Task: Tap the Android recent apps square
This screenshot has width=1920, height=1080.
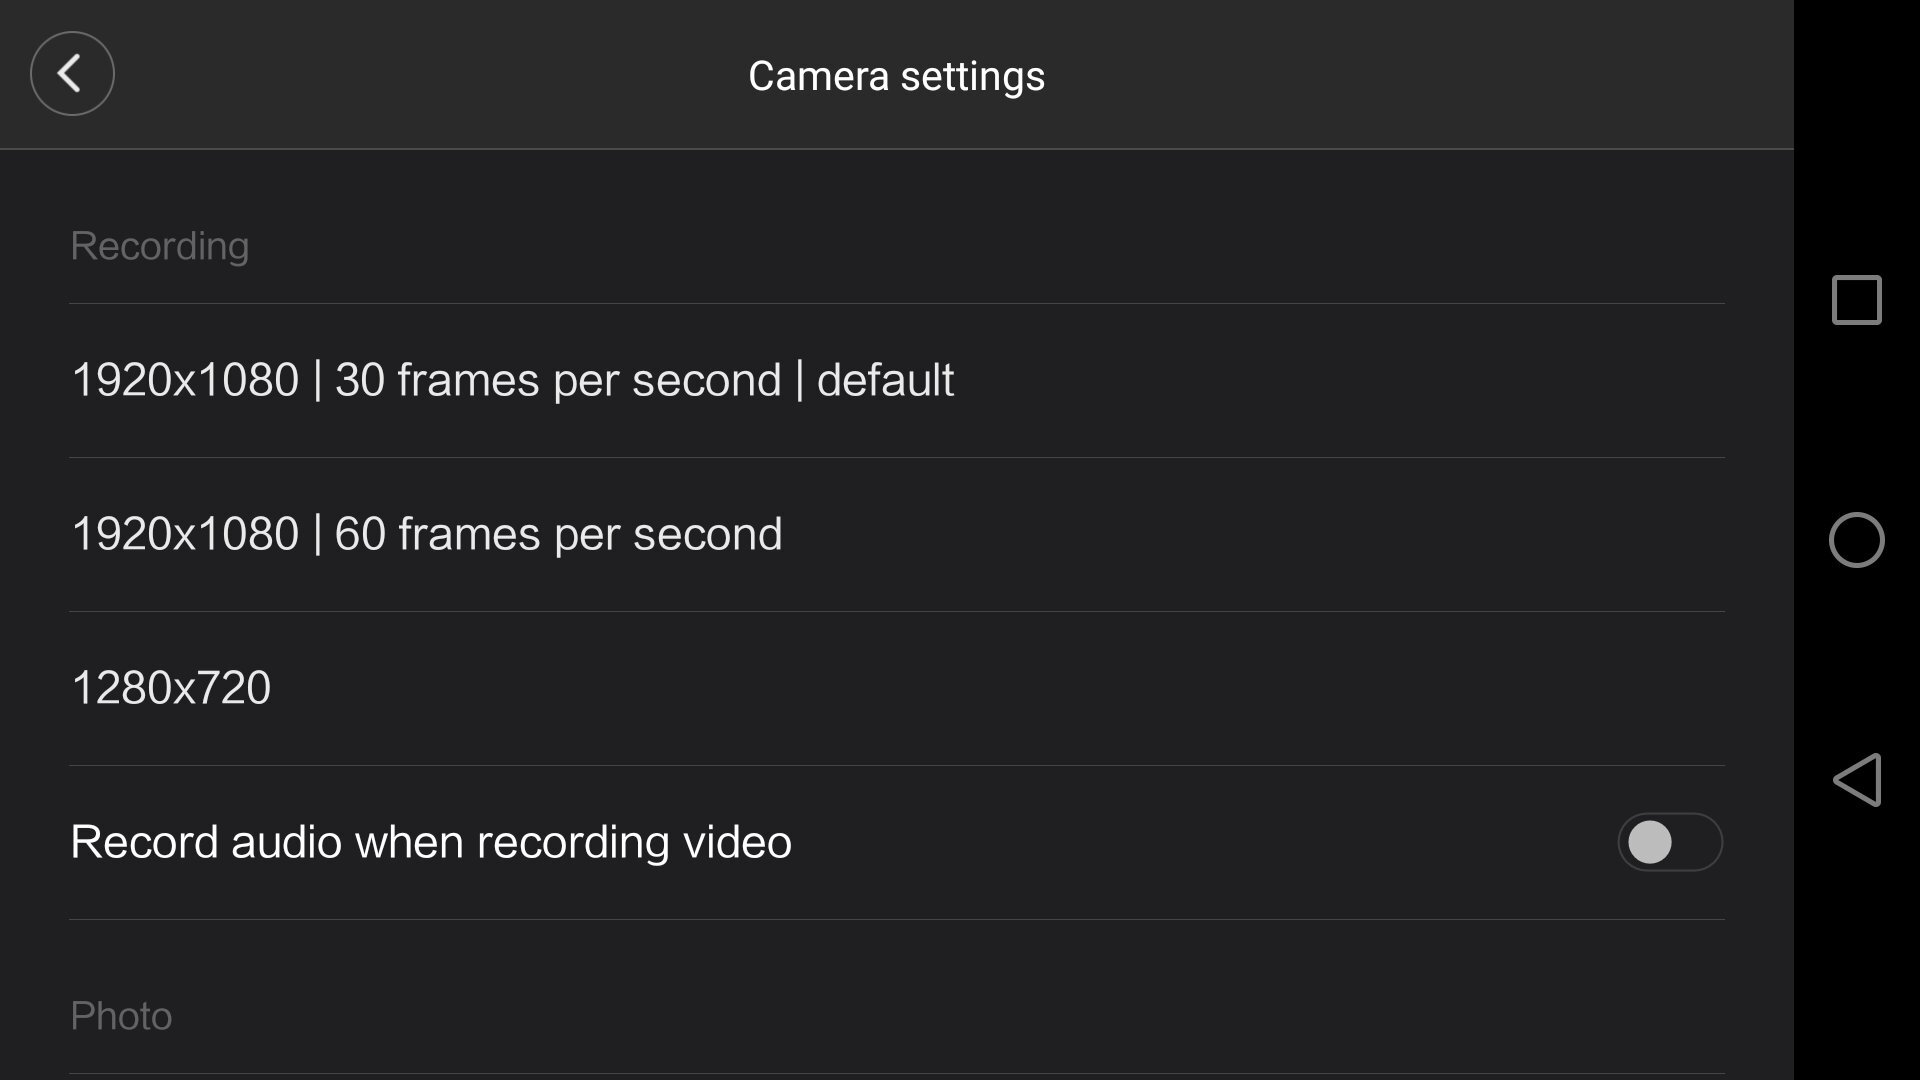Action: tap(1856, 300)
